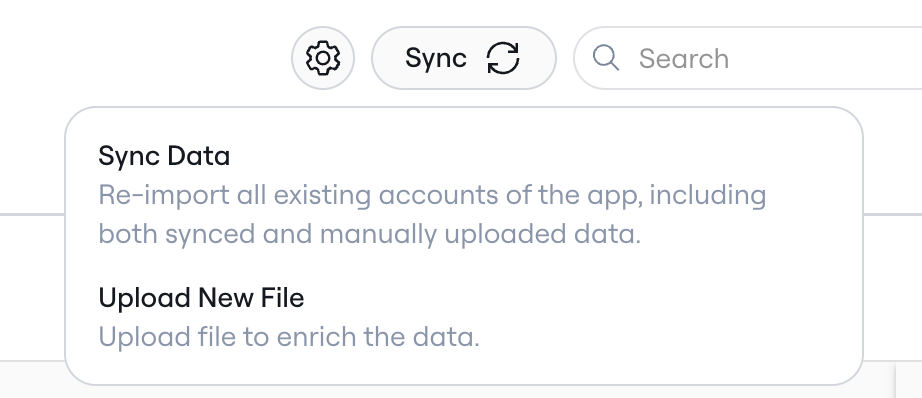This screenshot has height=398, width=922.
Task: Click the cog icon left of Sync
Action: click(x=323, y=58)
